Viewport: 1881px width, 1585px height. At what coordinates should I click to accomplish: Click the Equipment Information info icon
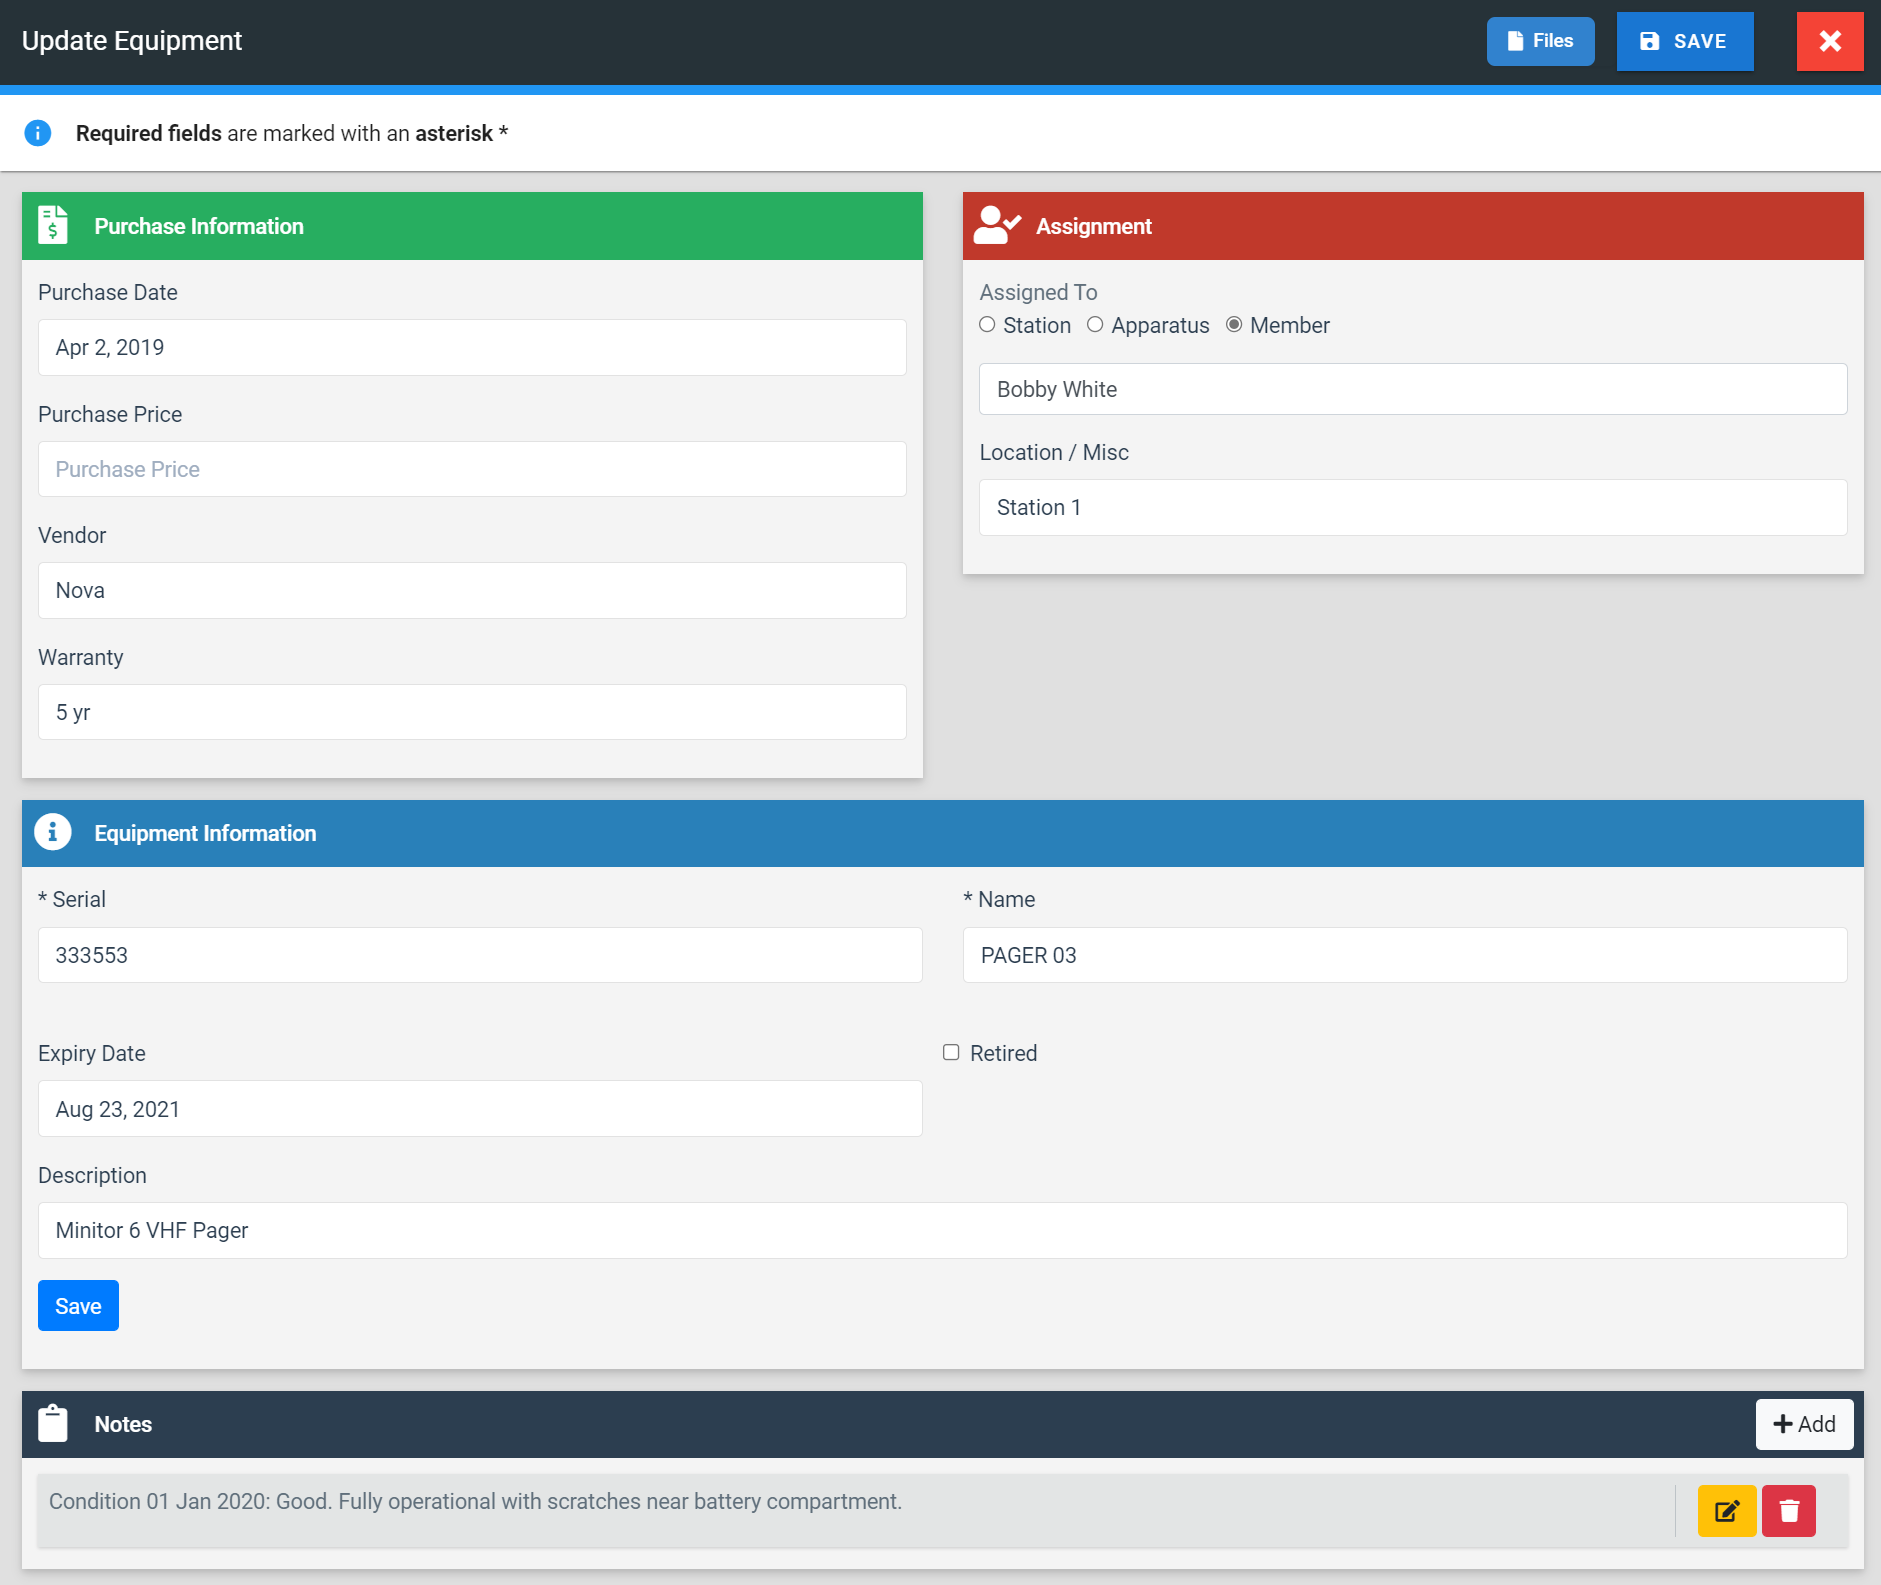point(53,832)
